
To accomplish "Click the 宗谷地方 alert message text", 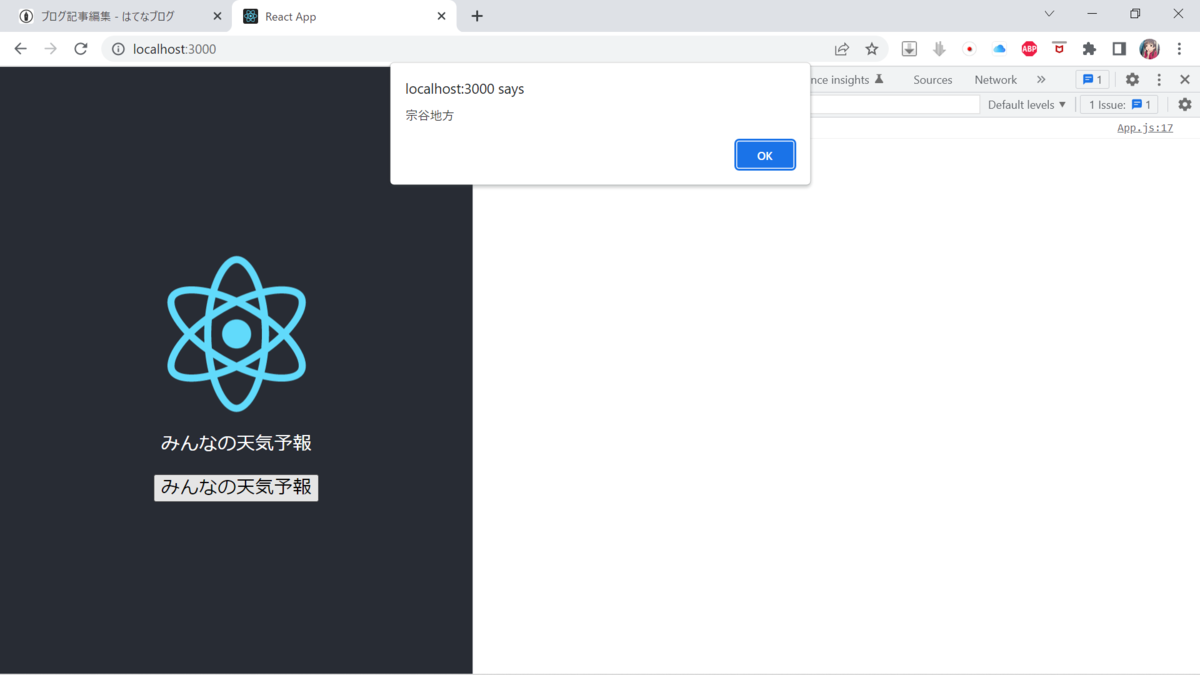I will pos(429,116).
